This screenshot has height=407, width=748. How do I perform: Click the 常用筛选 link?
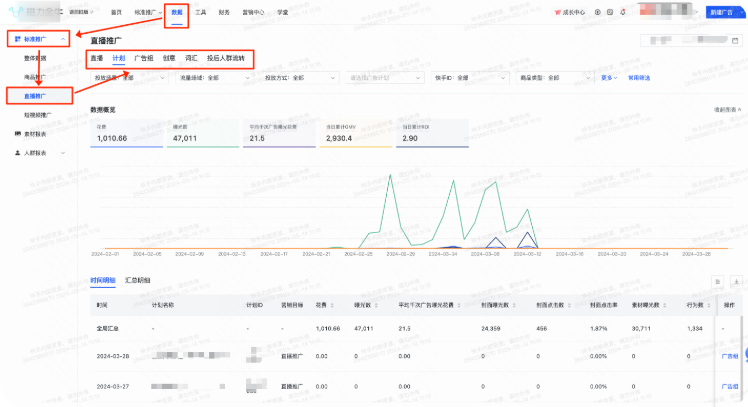coord(639,77)
